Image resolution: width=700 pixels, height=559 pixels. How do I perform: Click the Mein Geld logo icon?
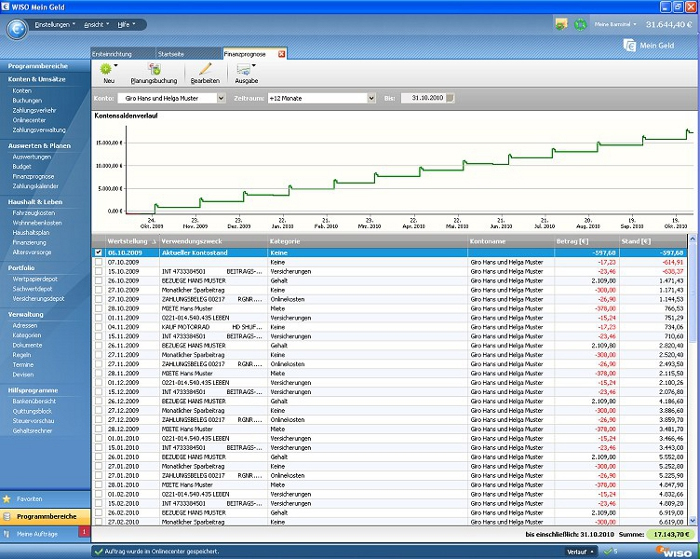pos(629,45)
